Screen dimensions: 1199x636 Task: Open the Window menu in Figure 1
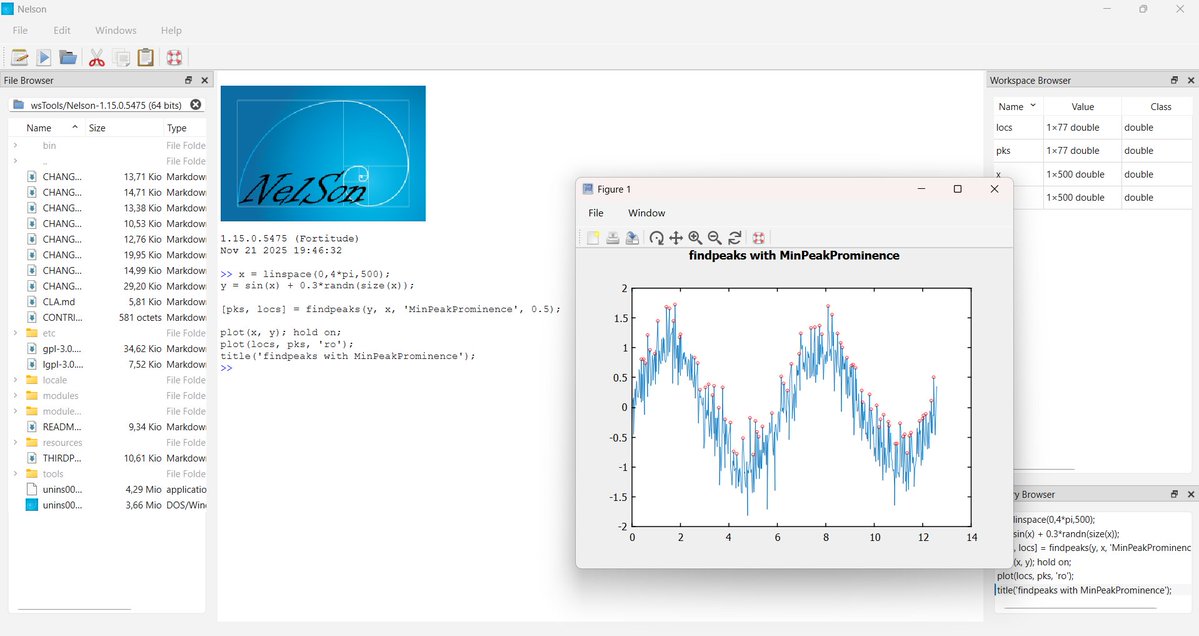pyautogui.click(x=646, y=213)
